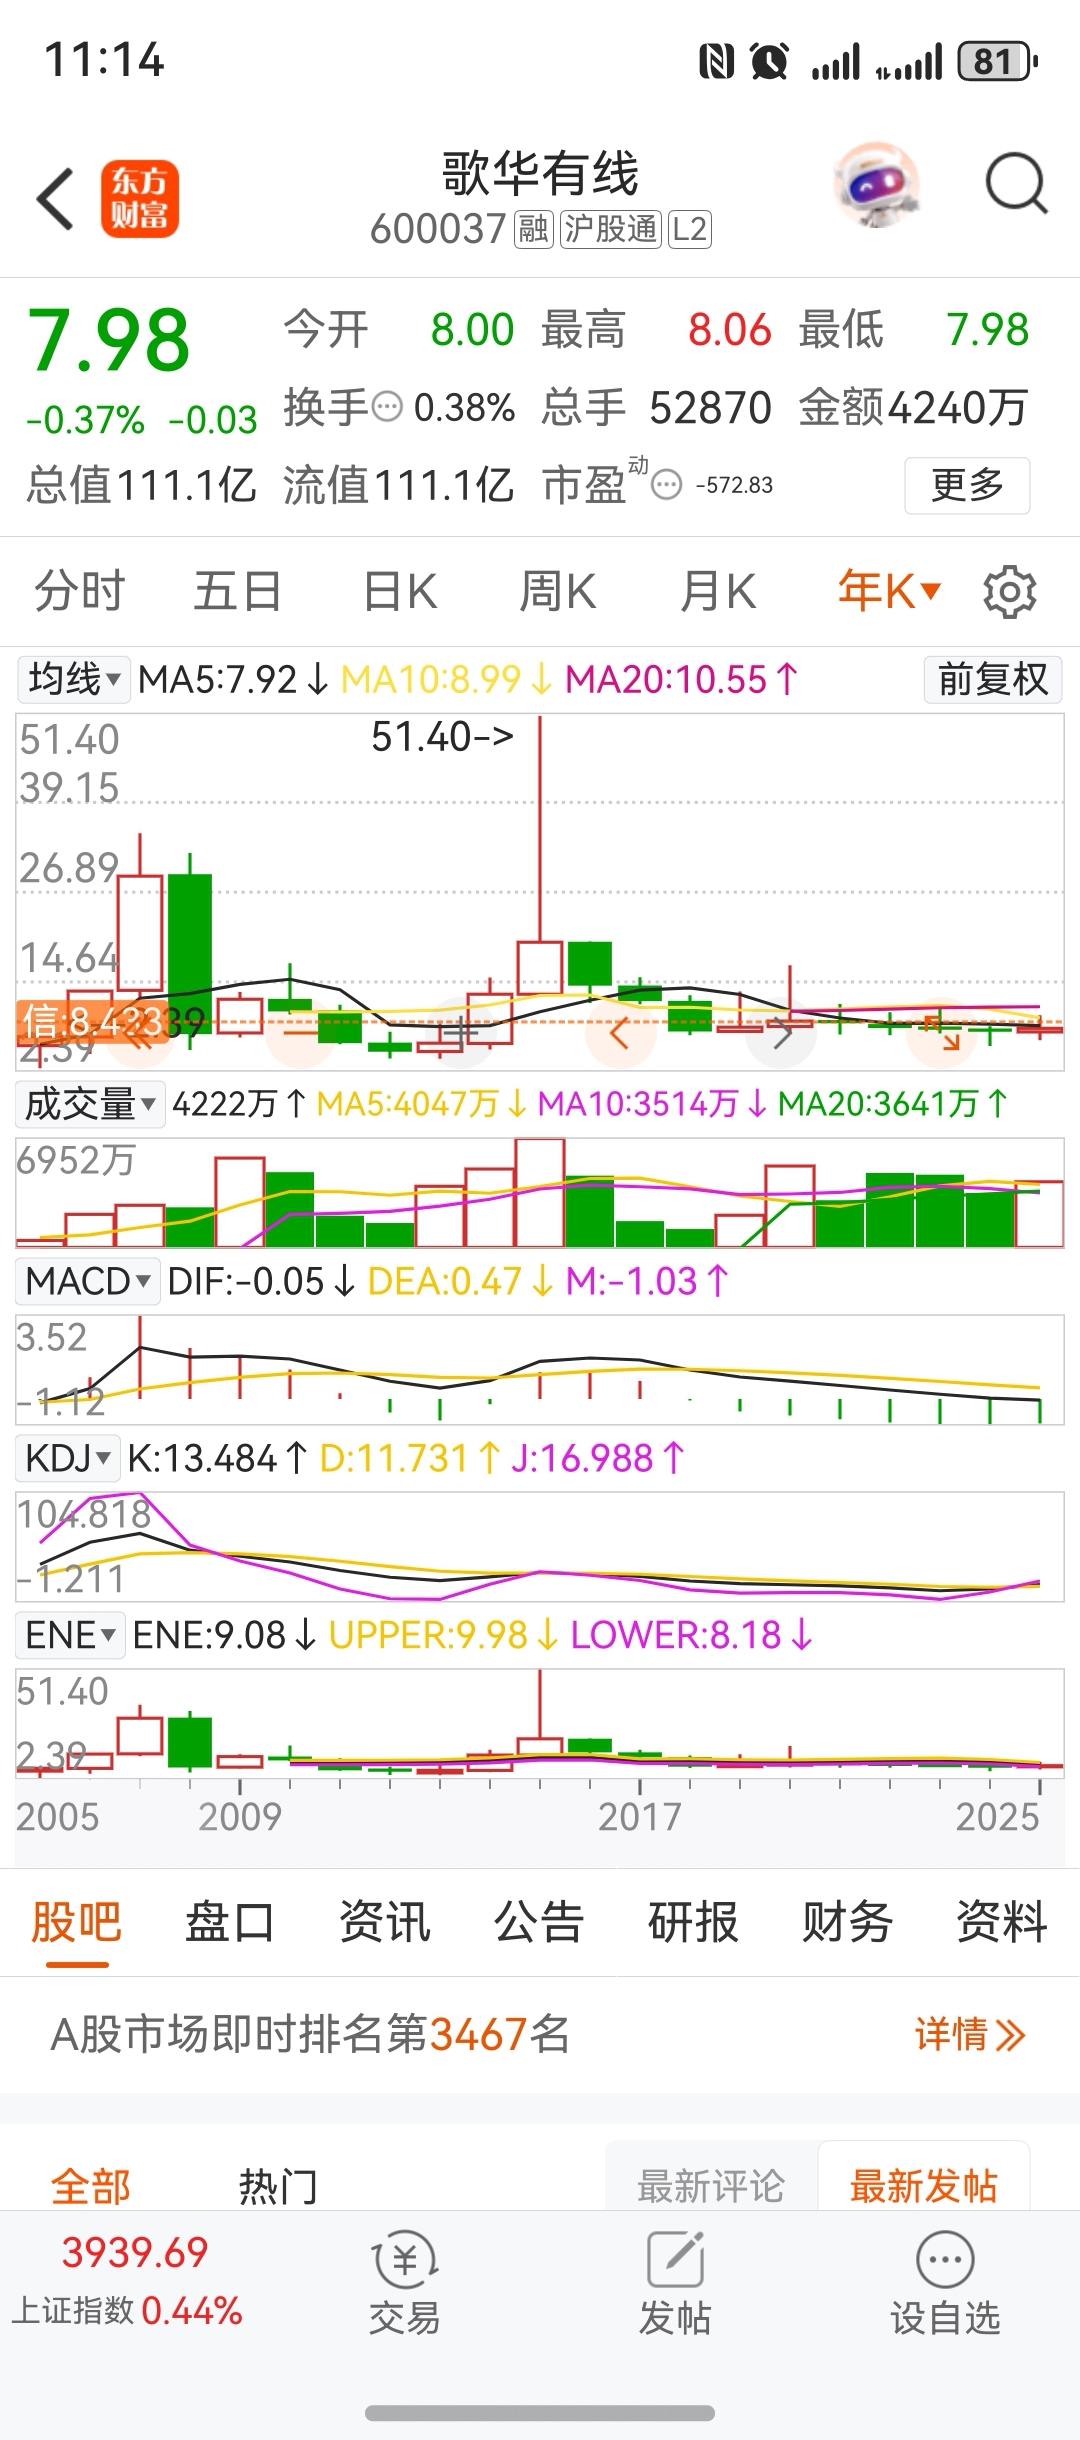Sort by 最新评论
The width and height of the screenshot is (1080, 2440).
click(711, 2185)
